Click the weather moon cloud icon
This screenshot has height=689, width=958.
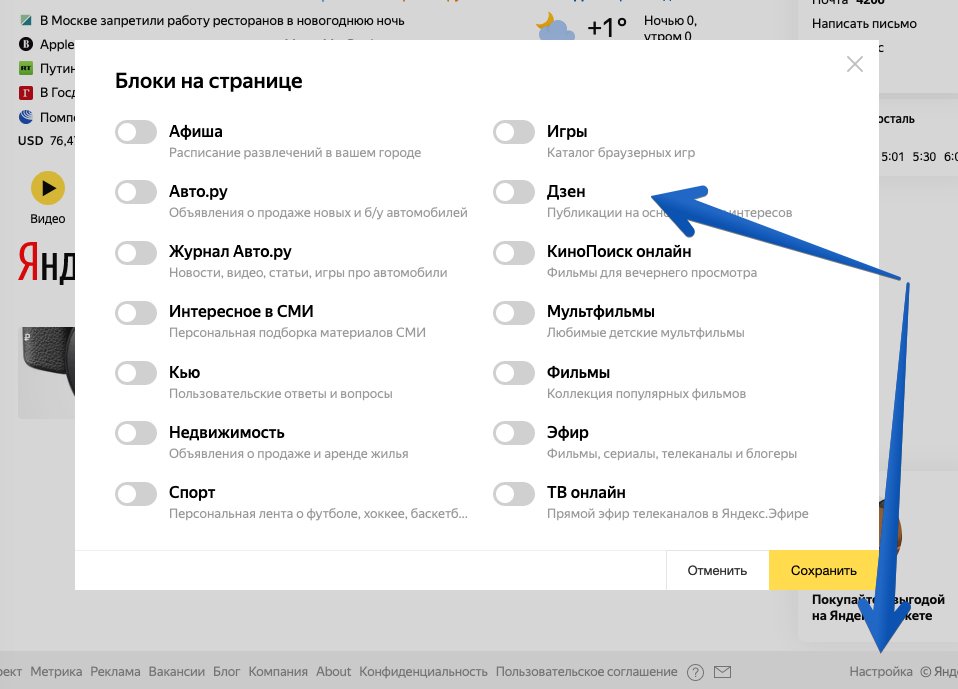point(555,27)
